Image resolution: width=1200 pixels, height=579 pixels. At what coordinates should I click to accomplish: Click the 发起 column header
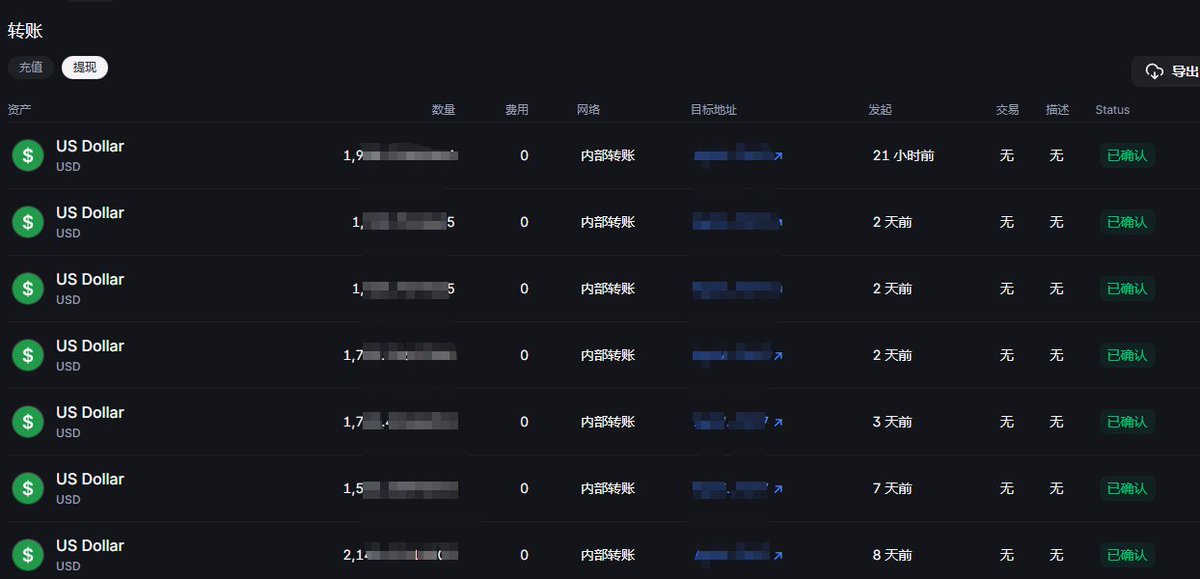click(x=880, y=109)
